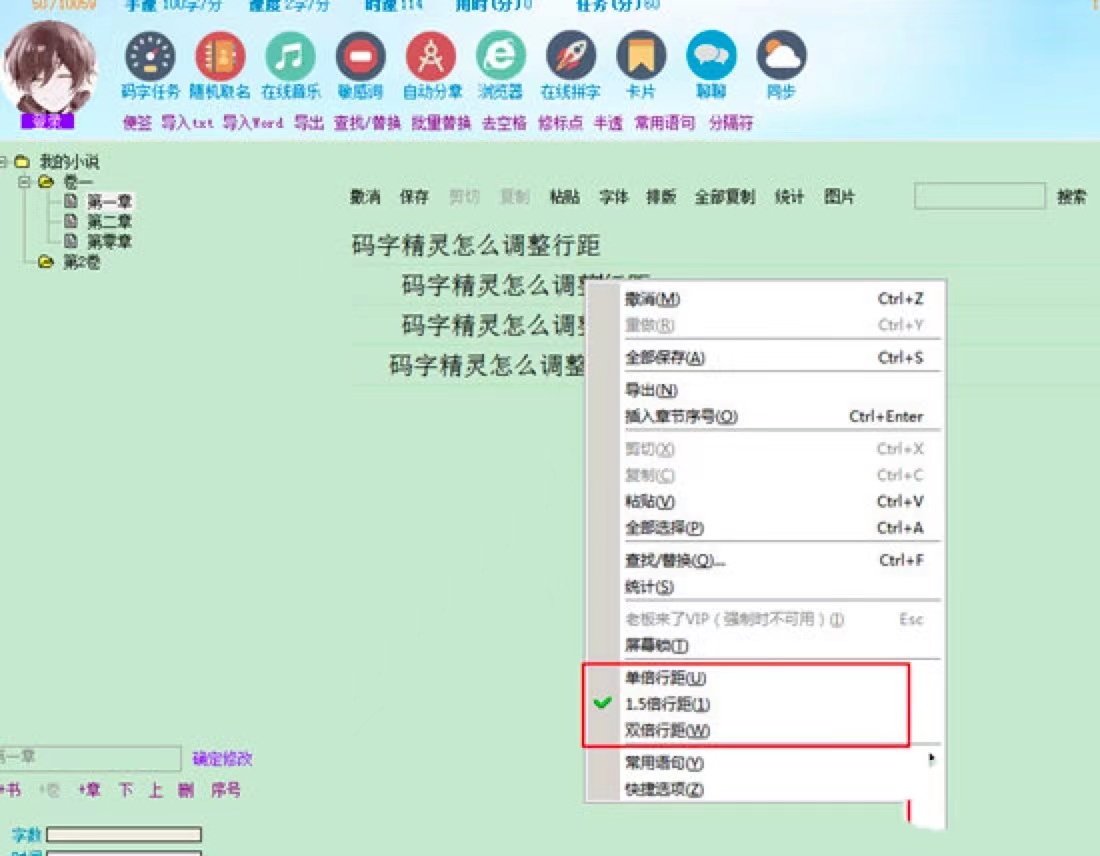Click +章 to add a chapter

pyautogui.click(x=89, y=790)
